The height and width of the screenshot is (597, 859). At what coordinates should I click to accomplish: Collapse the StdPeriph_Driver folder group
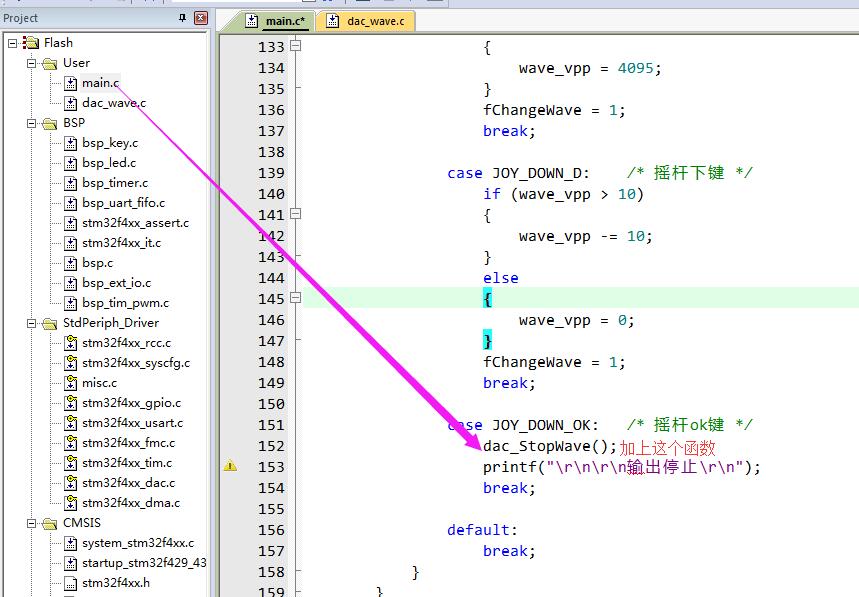point(32,323)
